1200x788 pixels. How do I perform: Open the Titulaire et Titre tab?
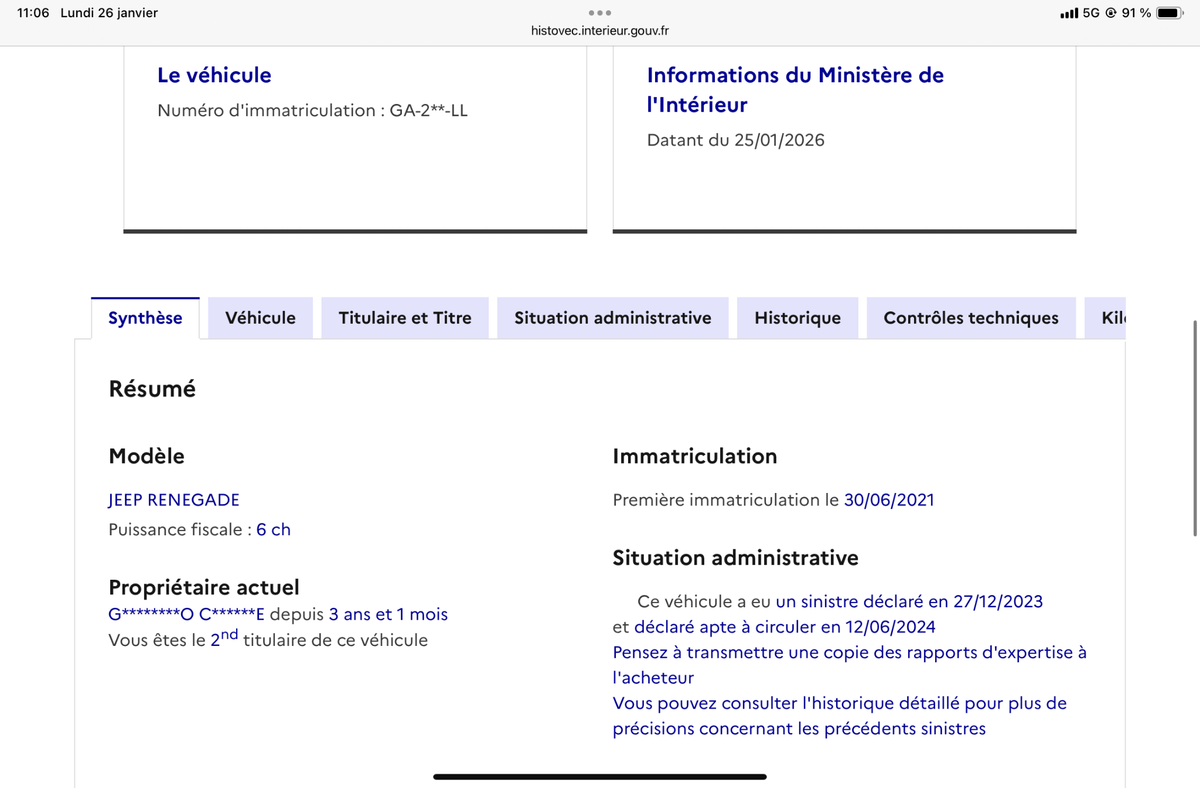coord(405,318)
